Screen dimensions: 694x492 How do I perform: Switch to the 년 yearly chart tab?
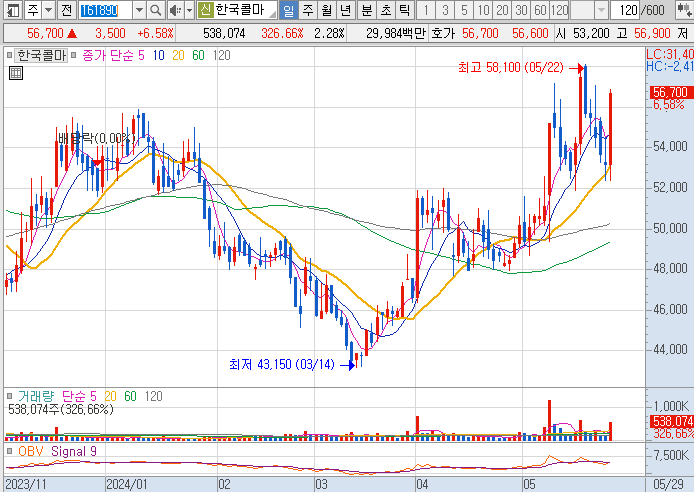click(x=345, y=10)
